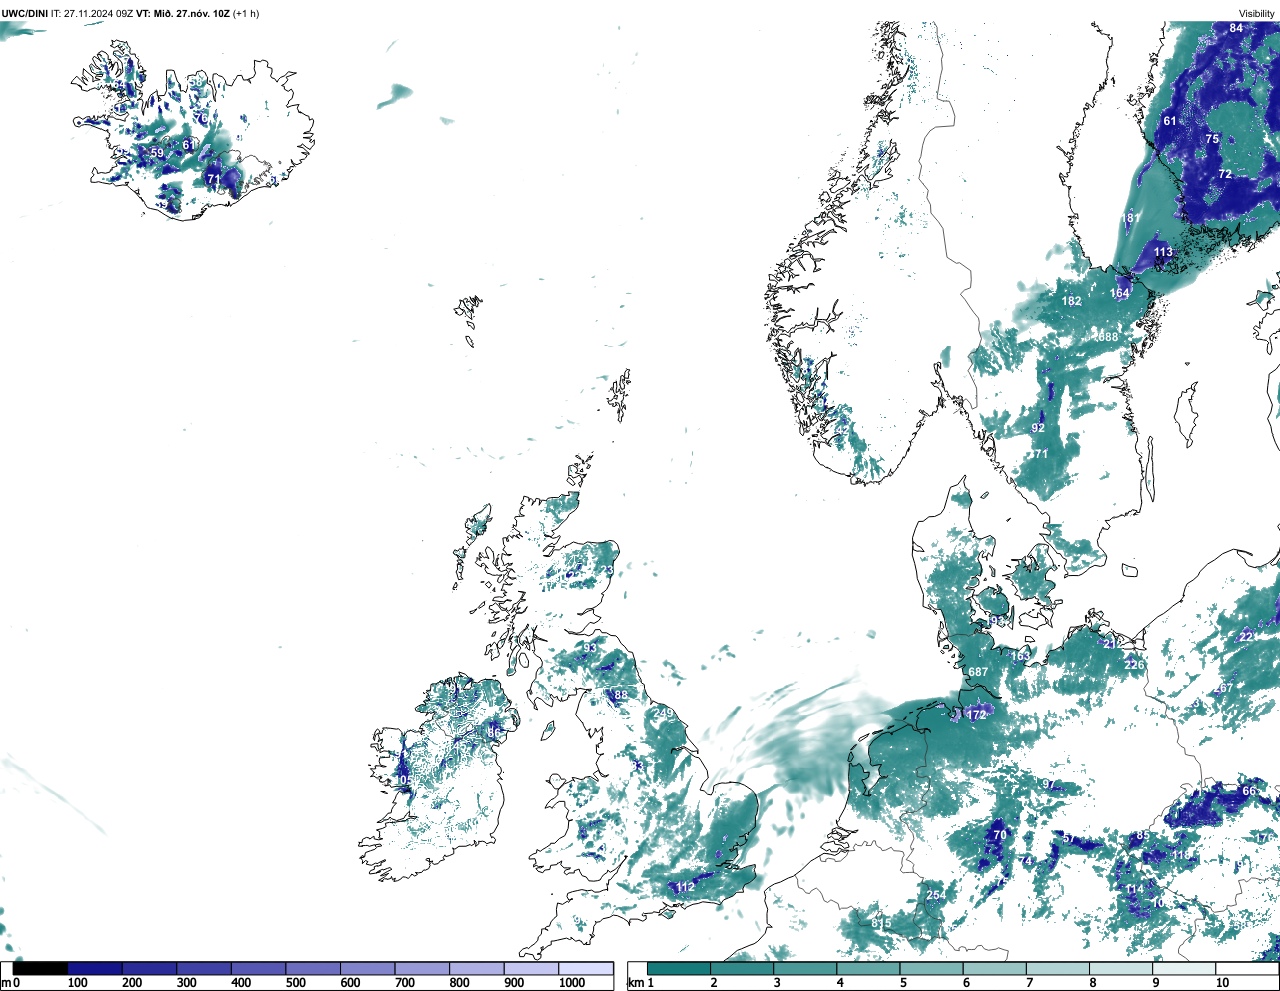Click the '500' meter legend label

pos(295,983)
